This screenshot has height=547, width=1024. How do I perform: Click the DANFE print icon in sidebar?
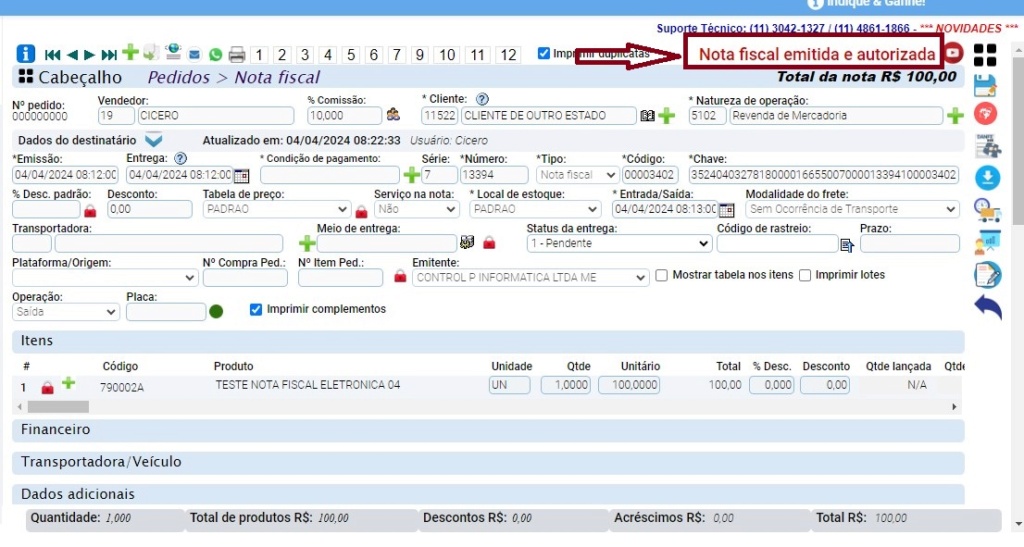(987, 146)
